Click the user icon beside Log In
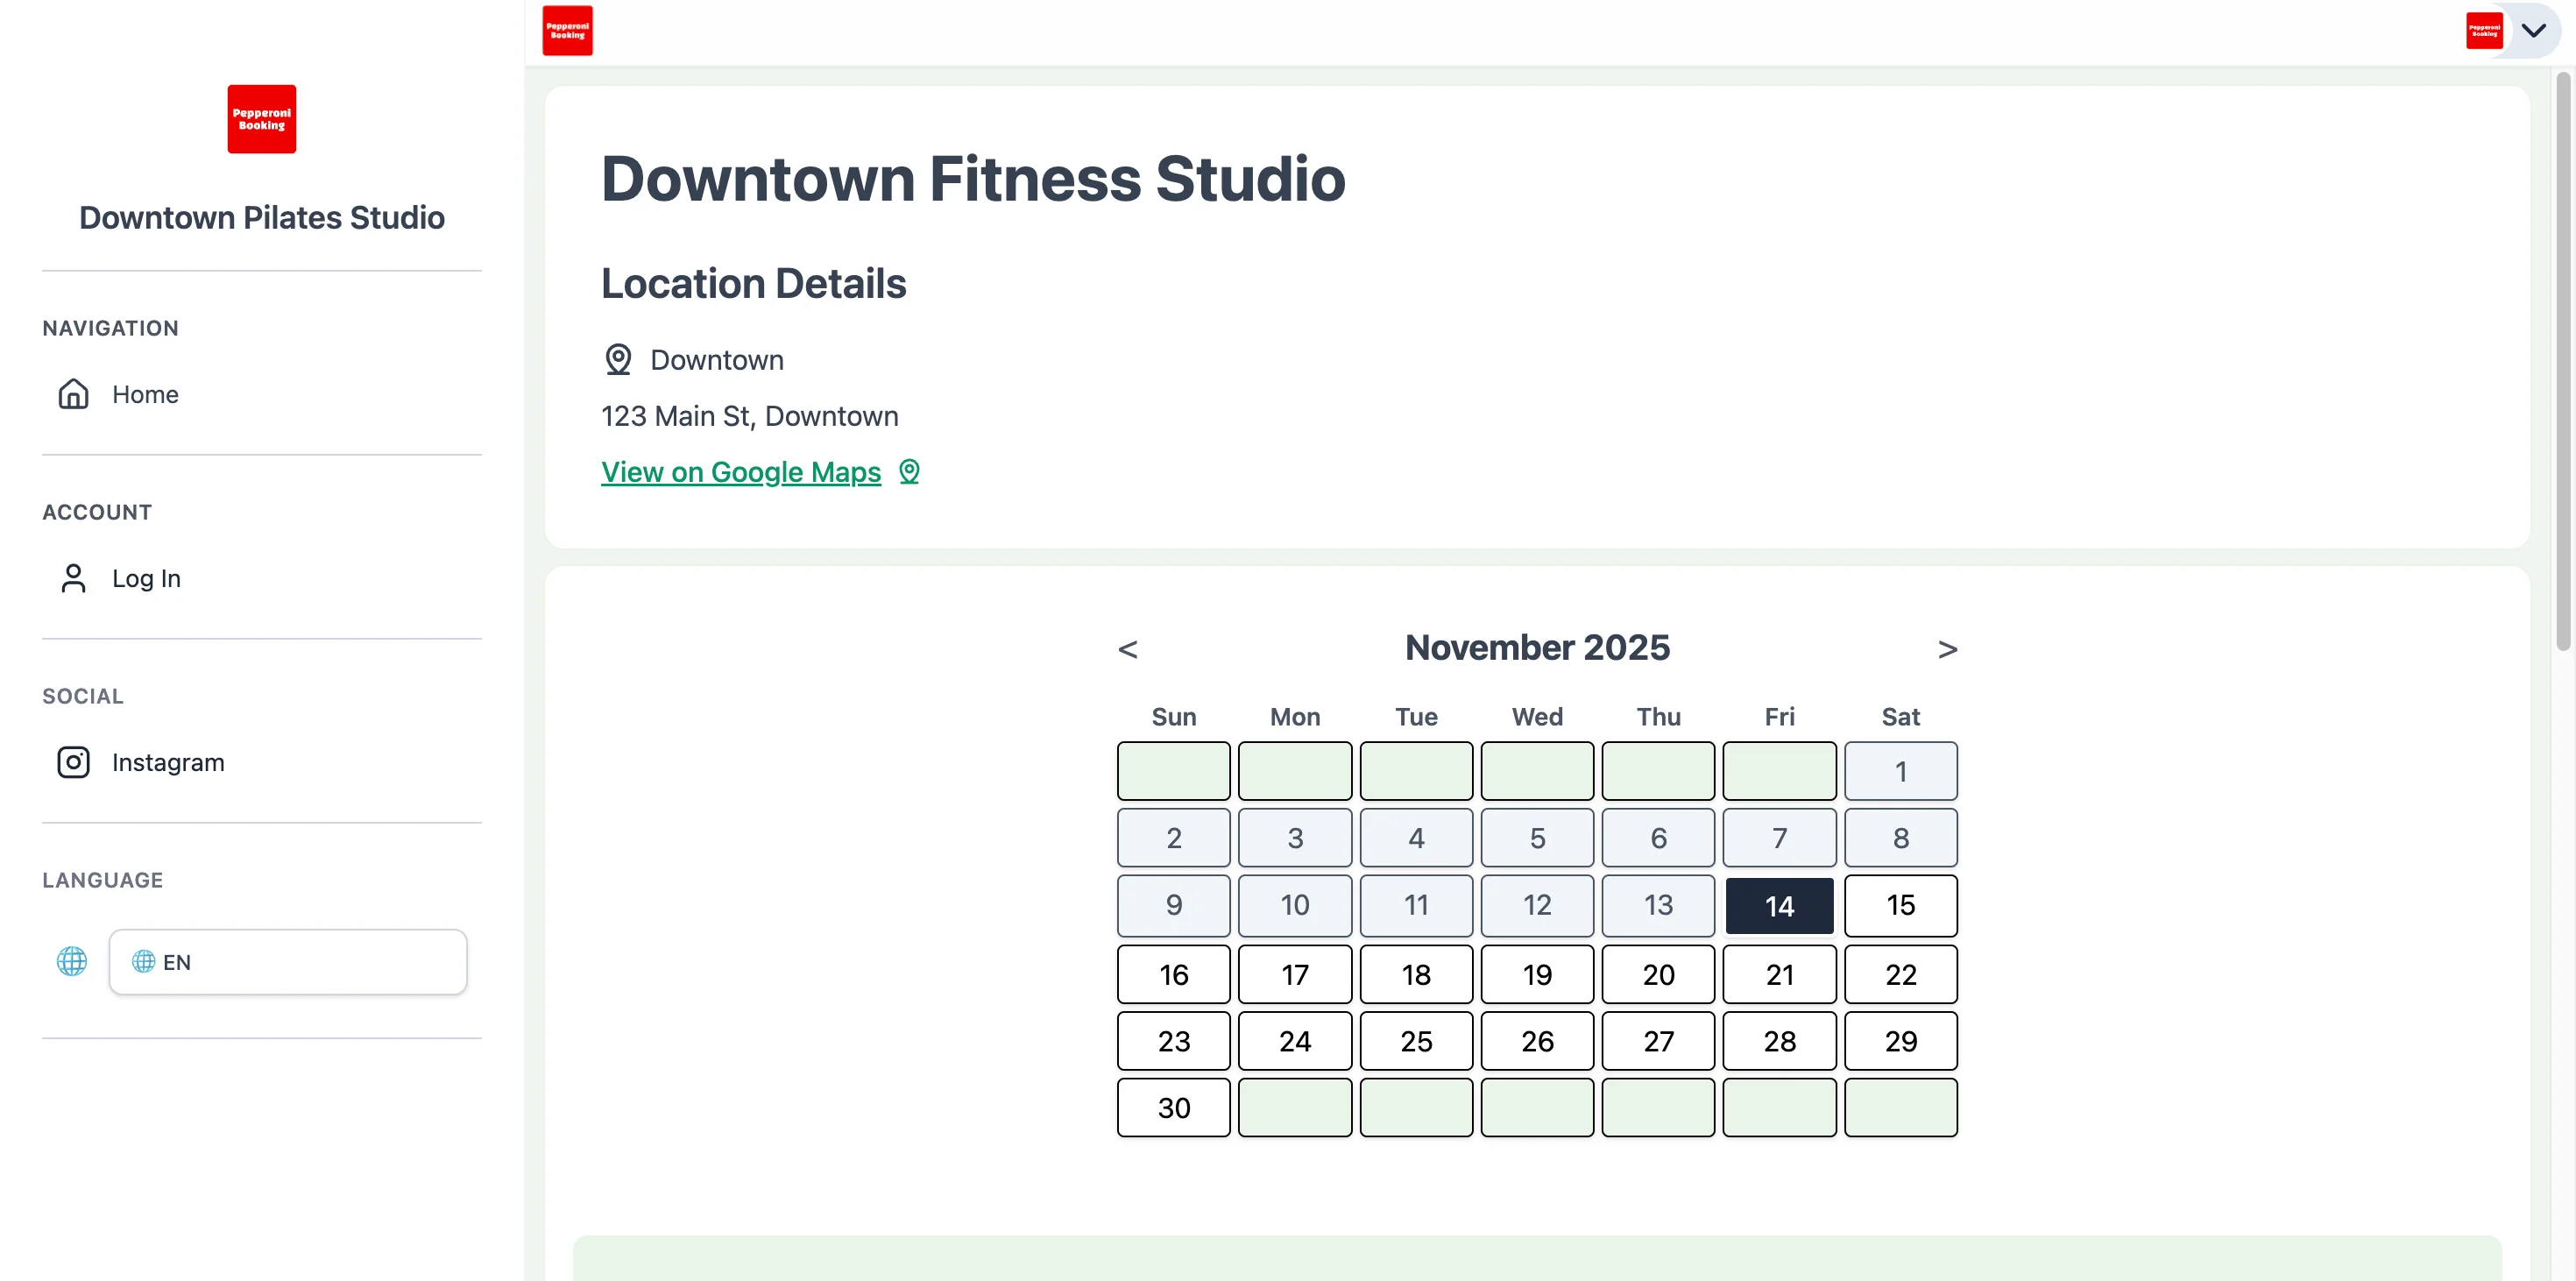 (73, 578)
